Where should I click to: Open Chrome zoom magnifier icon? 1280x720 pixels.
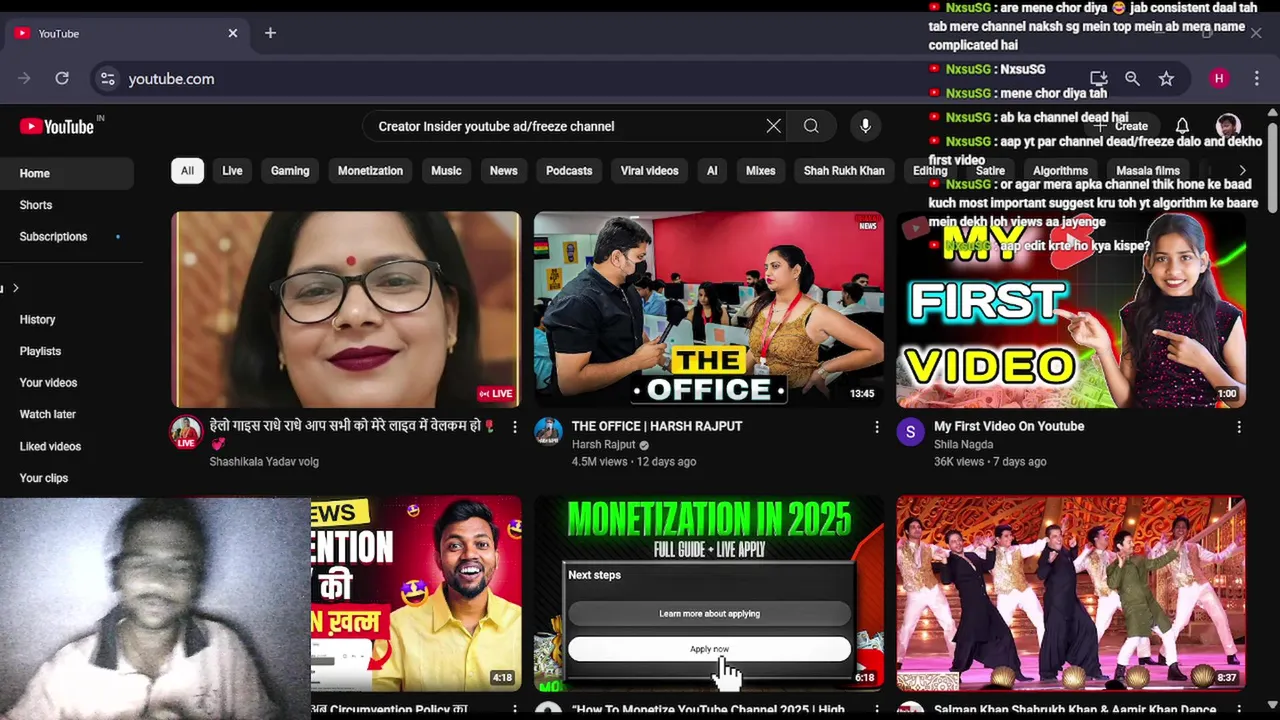[1132, 78]
